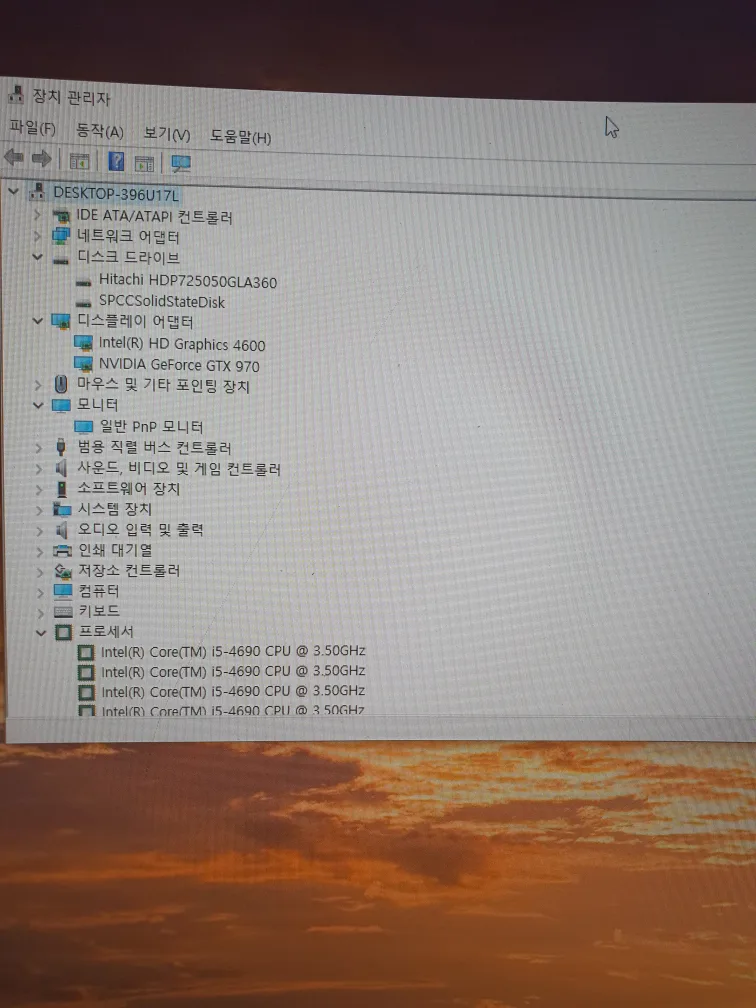Expand the IDE ATA/ATAPI 컨트롤러 category
The image size is (756, 1008).
click(x=37, y=214)
